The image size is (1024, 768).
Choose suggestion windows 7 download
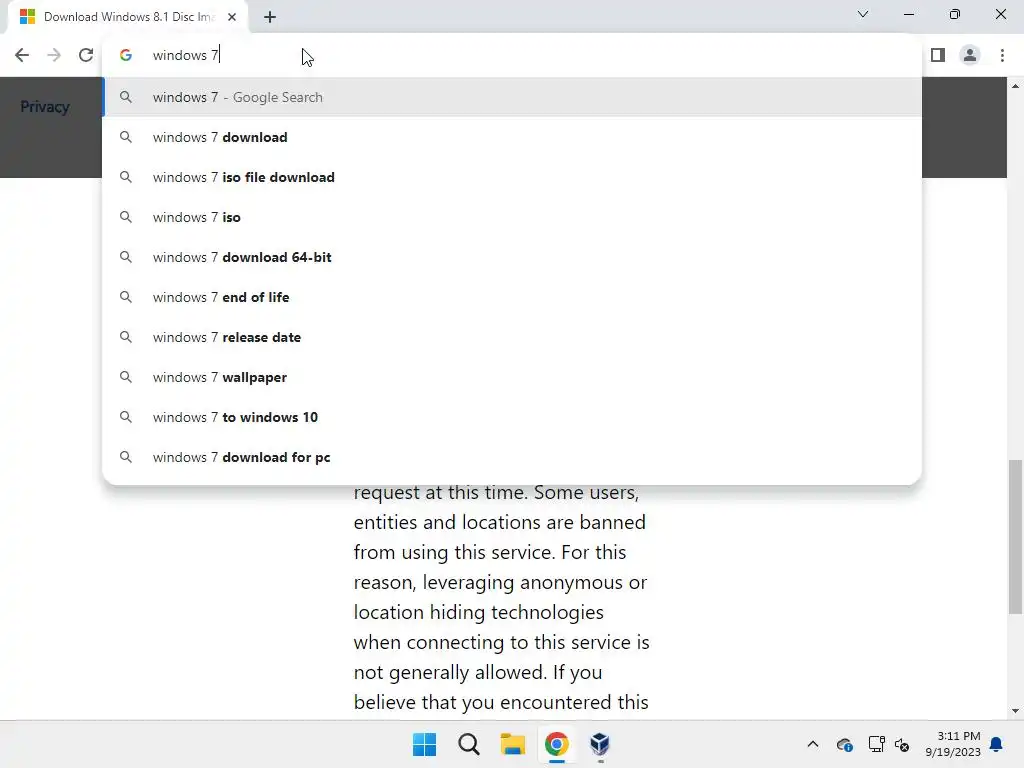coord(513,137)
